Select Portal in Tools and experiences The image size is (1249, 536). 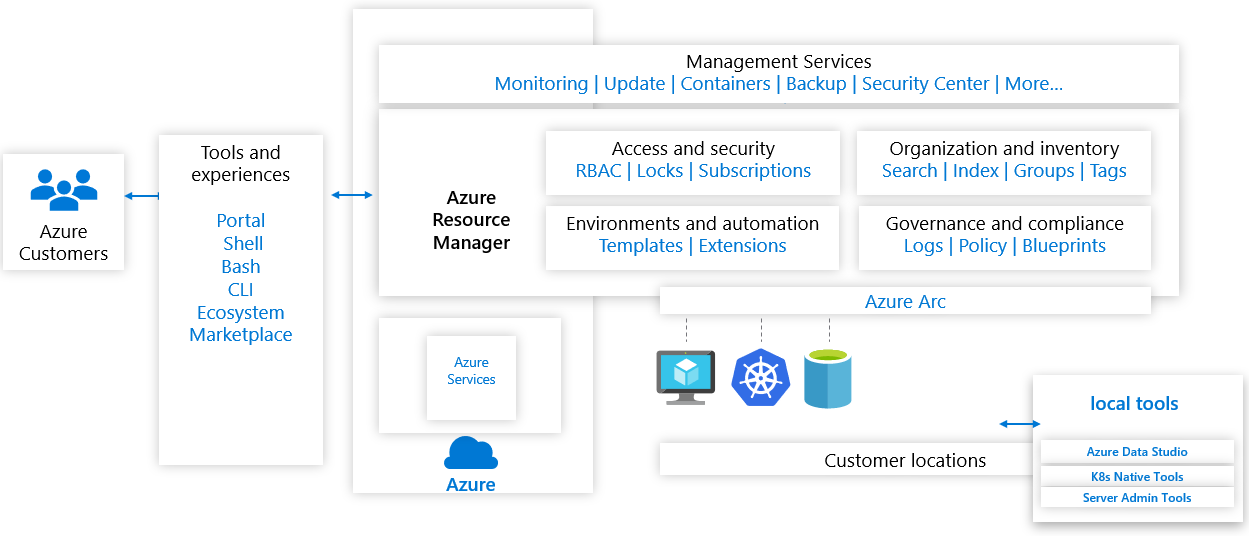tap(241, 221)
